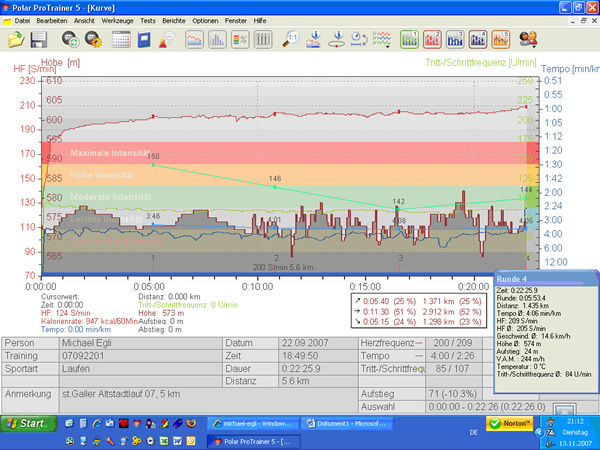Screen dimensions: 600x450
Task: Open the Fenster menu
Action: tap(236, 21)
